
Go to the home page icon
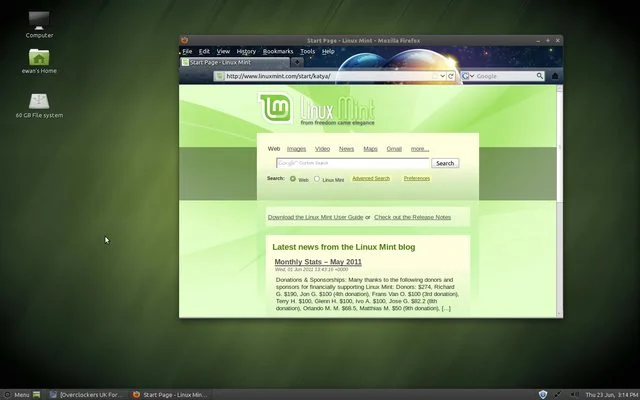[555, 76]
